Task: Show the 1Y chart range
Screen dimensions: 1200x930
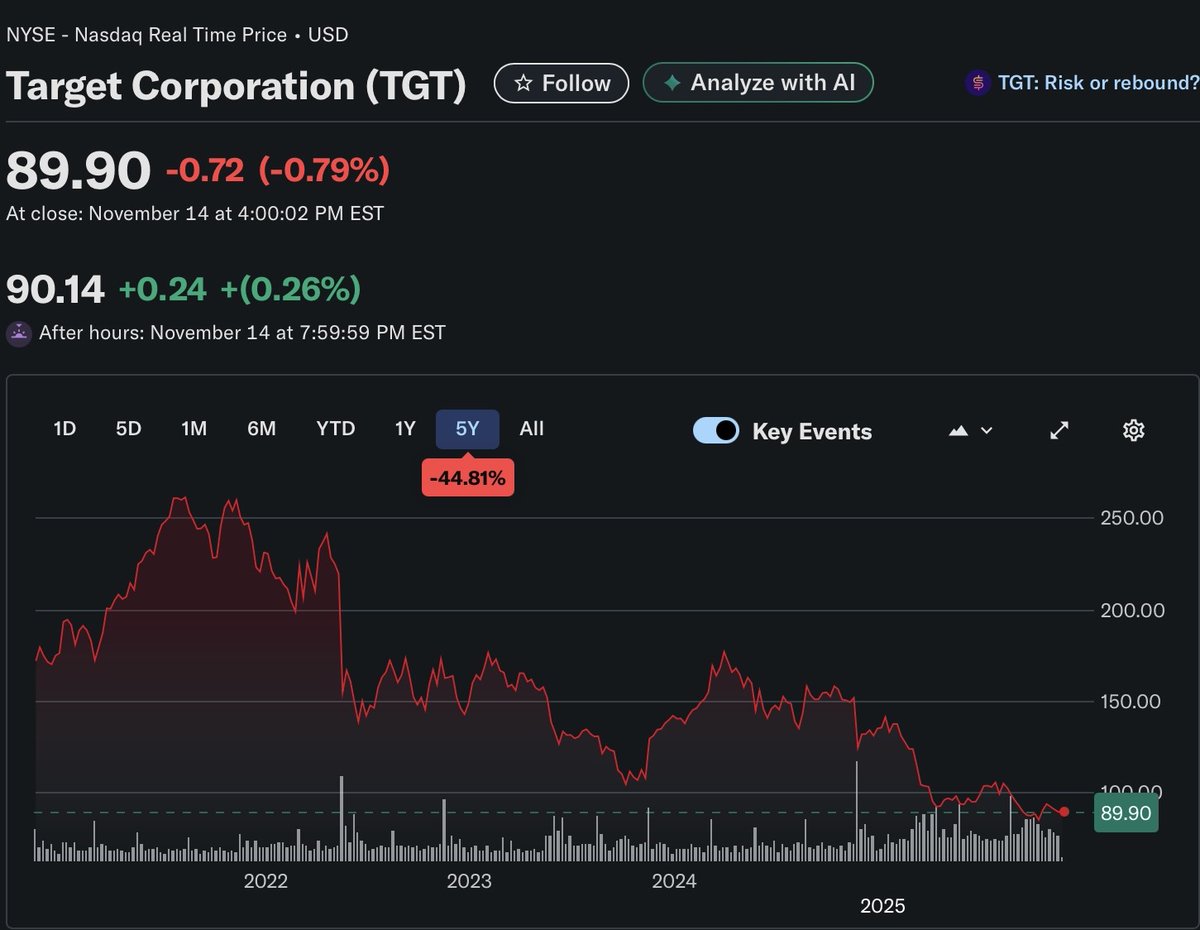Action: click(x=404, y=429)
